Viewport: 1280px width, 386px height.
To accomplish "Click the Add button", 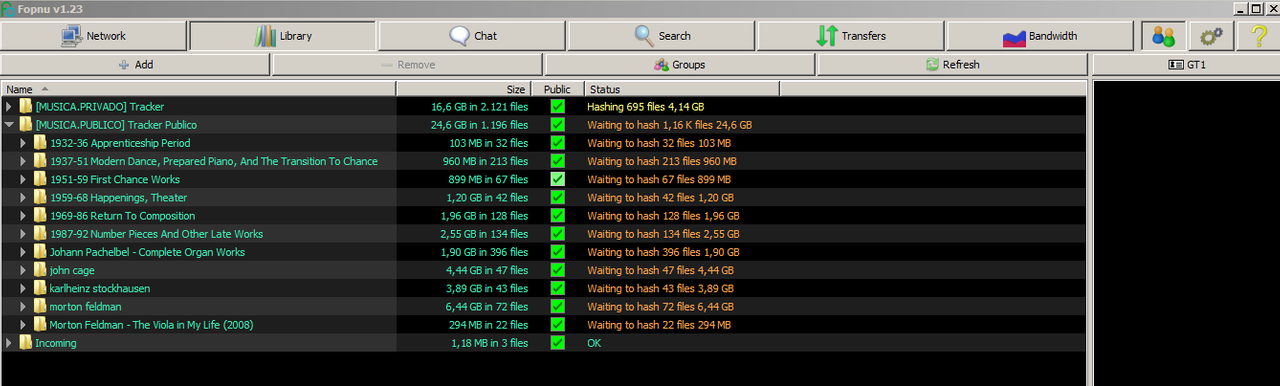I will pos(135,65).
